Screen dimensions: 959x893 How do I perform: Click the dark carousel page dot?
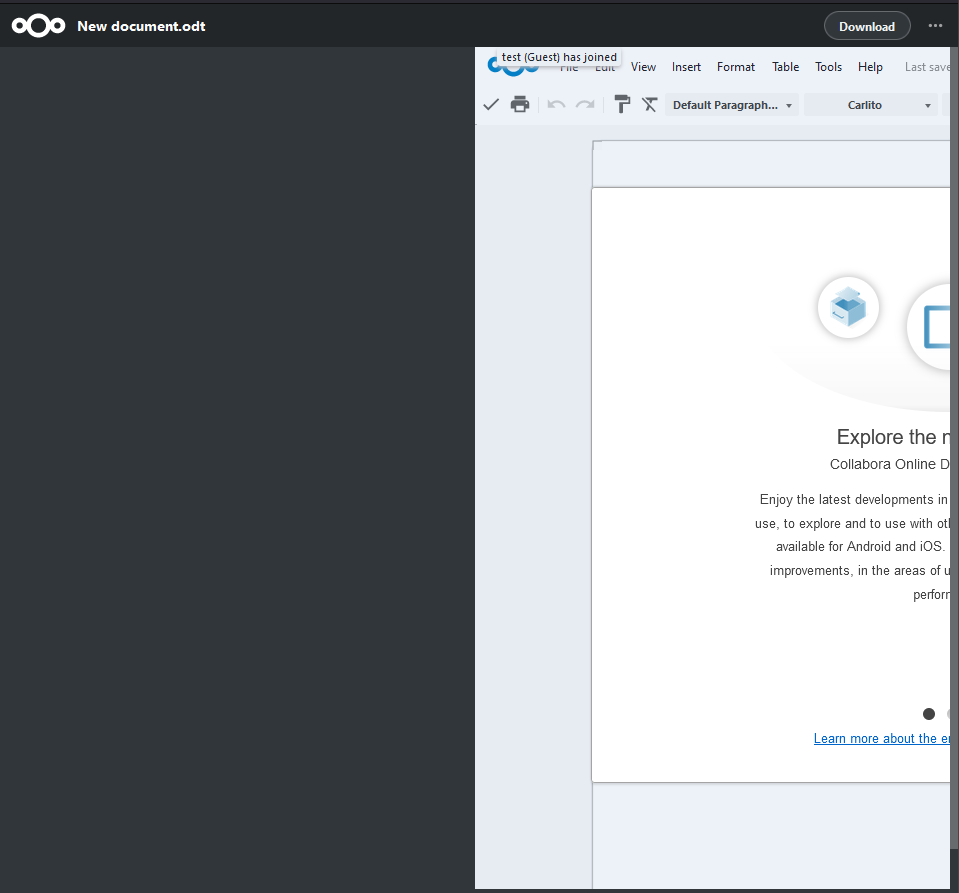(x=928, y=714)
